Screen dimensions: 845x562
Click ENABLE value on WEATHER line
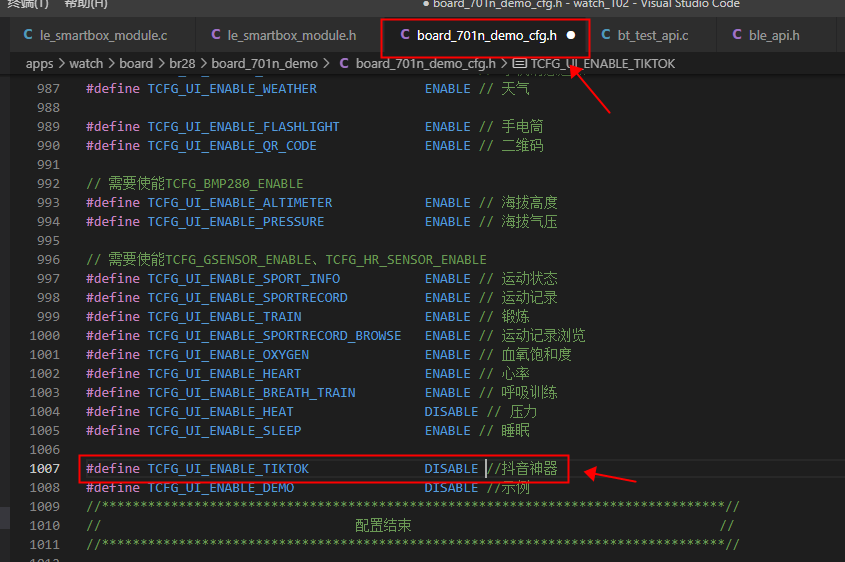(447, 89)
